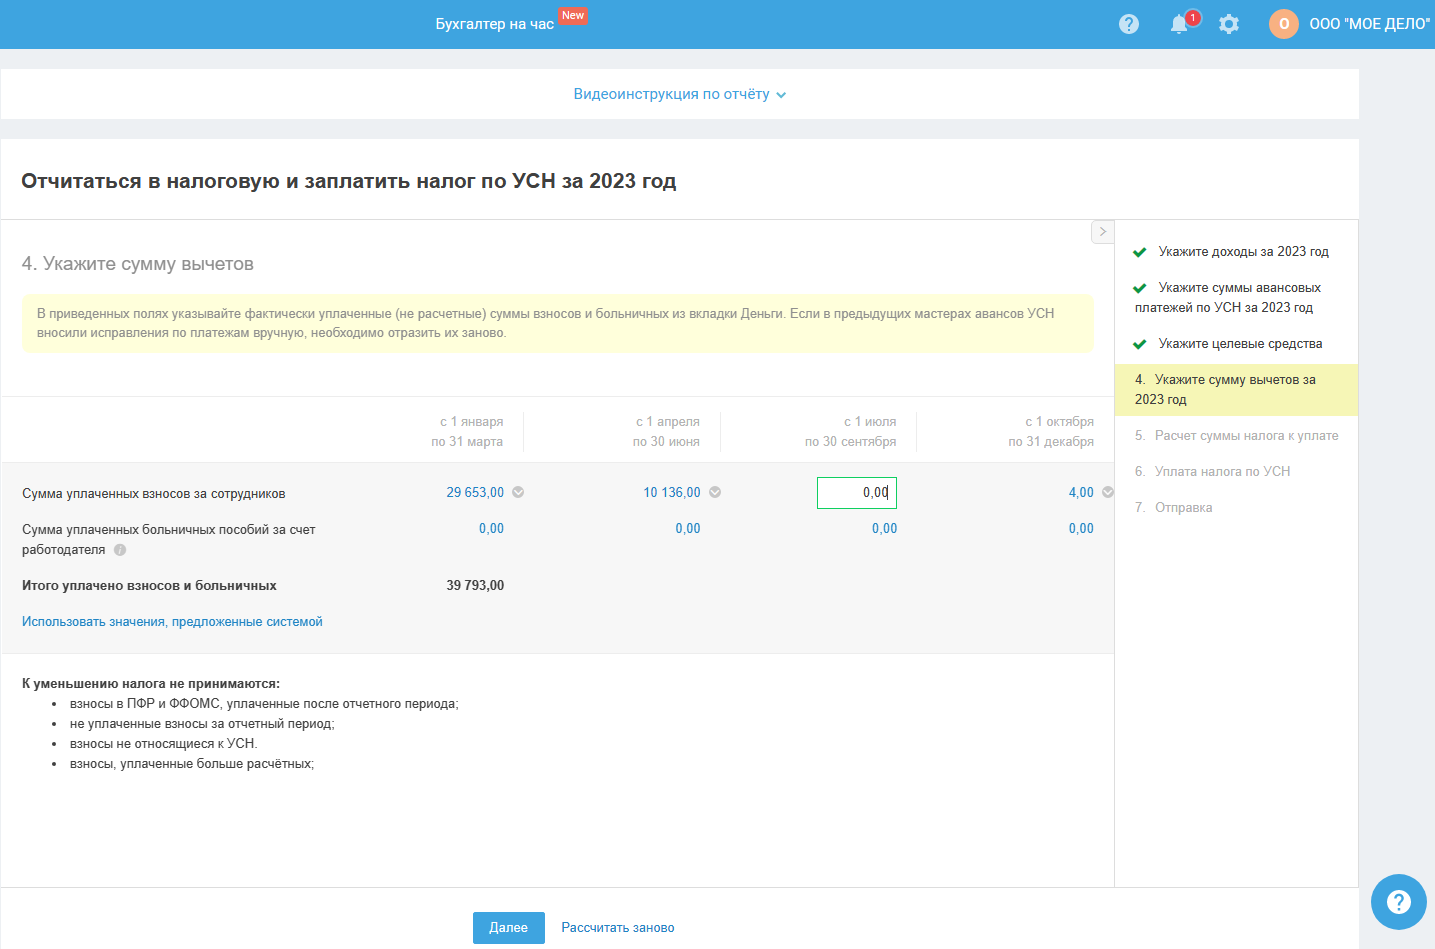
Task: Edit the contributions value 29 653,00
Action: pyautogui.click(x=475, y=493)
